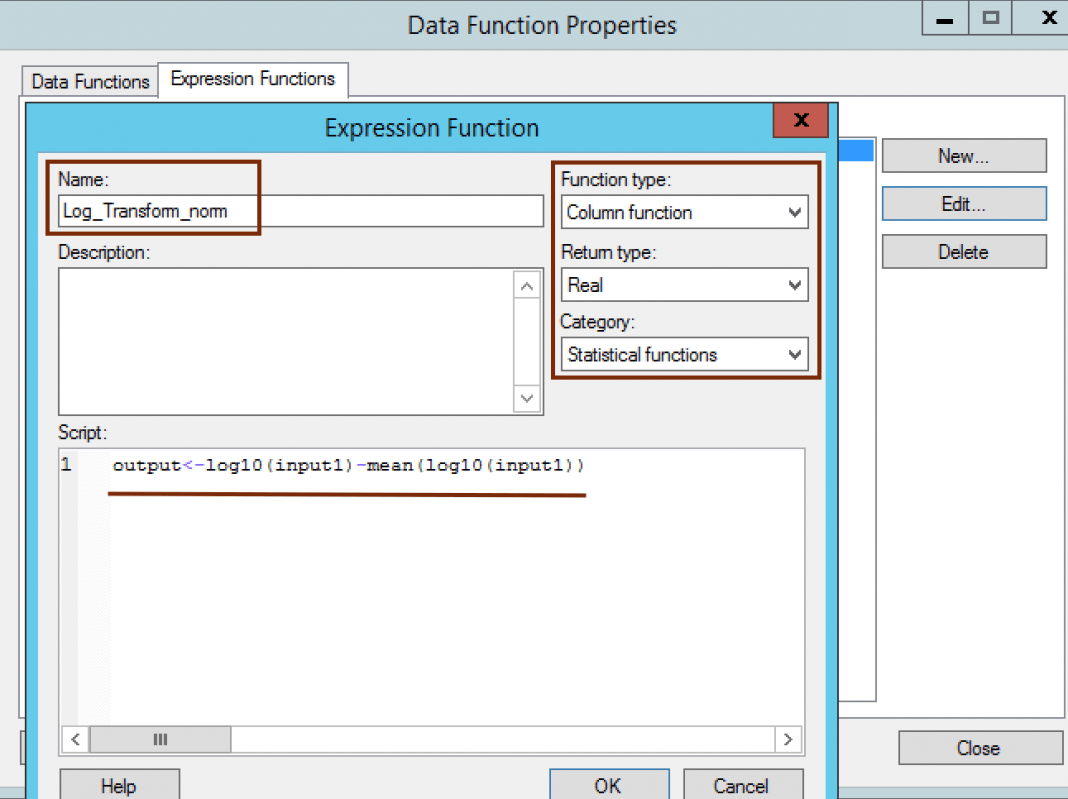Image resolution: width=1068 pixels, height=799 pixels.
Task: Confirm with the OK button
Action: [608, 785]
